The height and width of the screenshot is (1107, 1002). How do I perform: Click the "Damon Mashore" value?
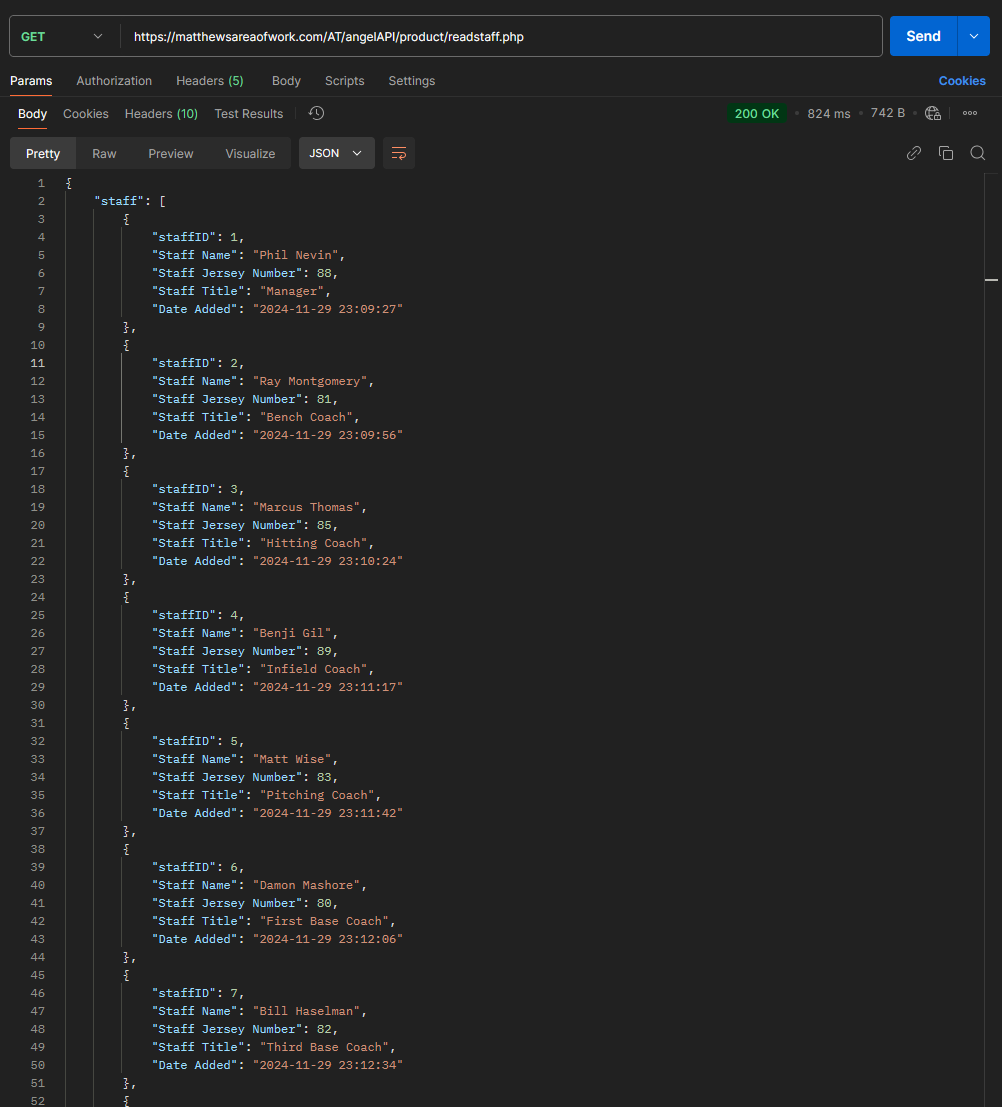(x=306, y=885)
